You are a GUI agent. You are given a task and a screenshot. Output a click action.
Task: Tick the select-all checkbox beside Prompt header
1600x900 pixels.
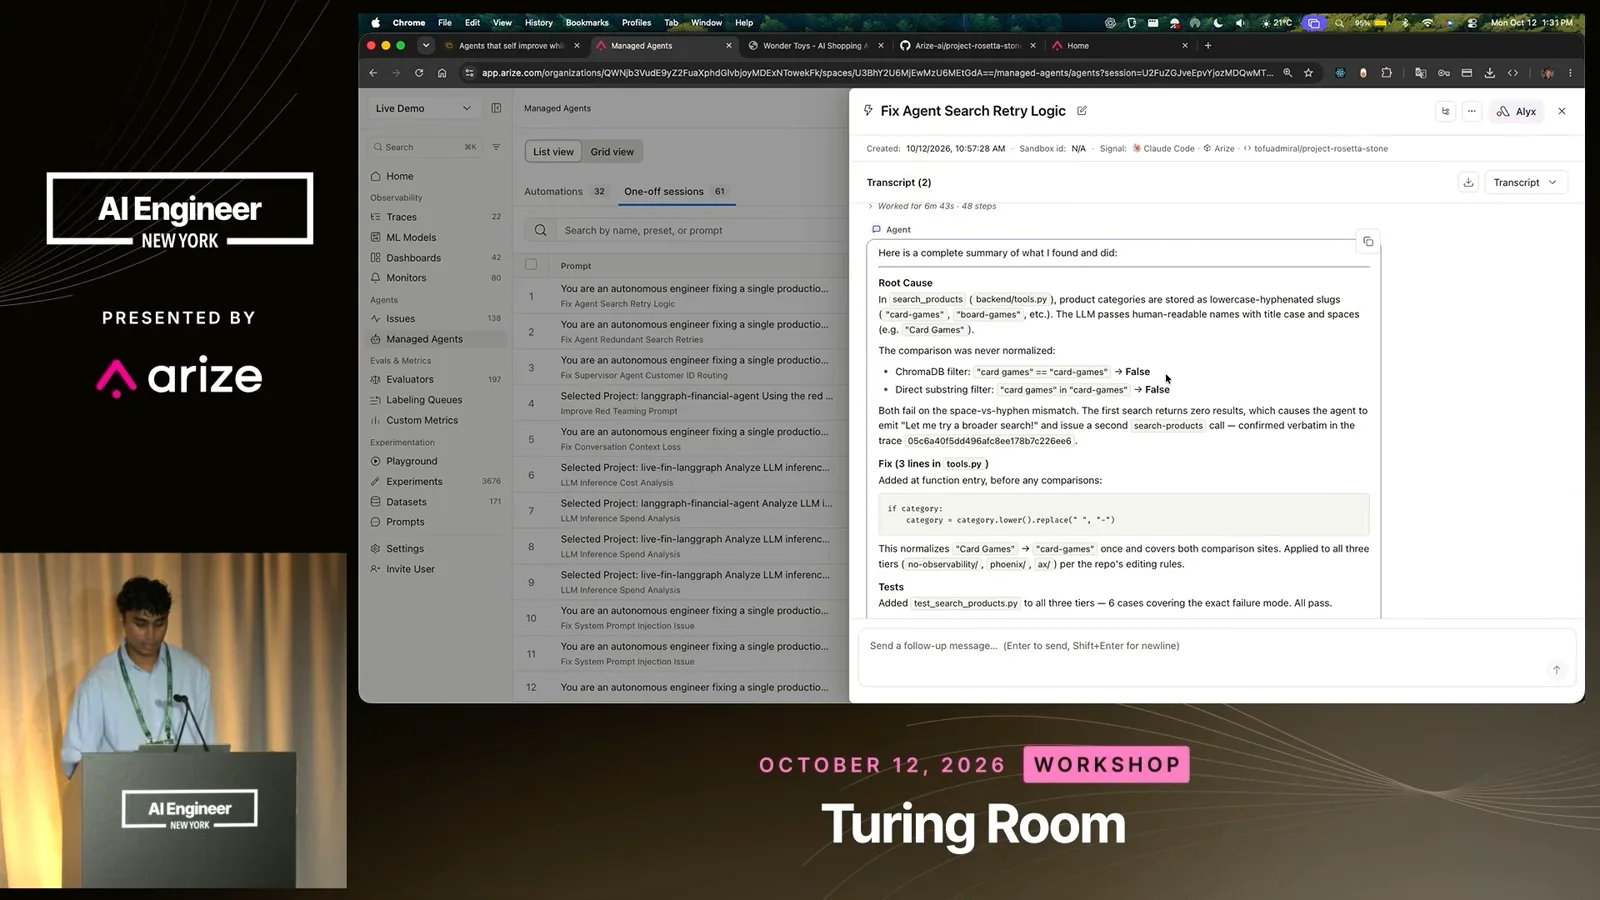531,265
